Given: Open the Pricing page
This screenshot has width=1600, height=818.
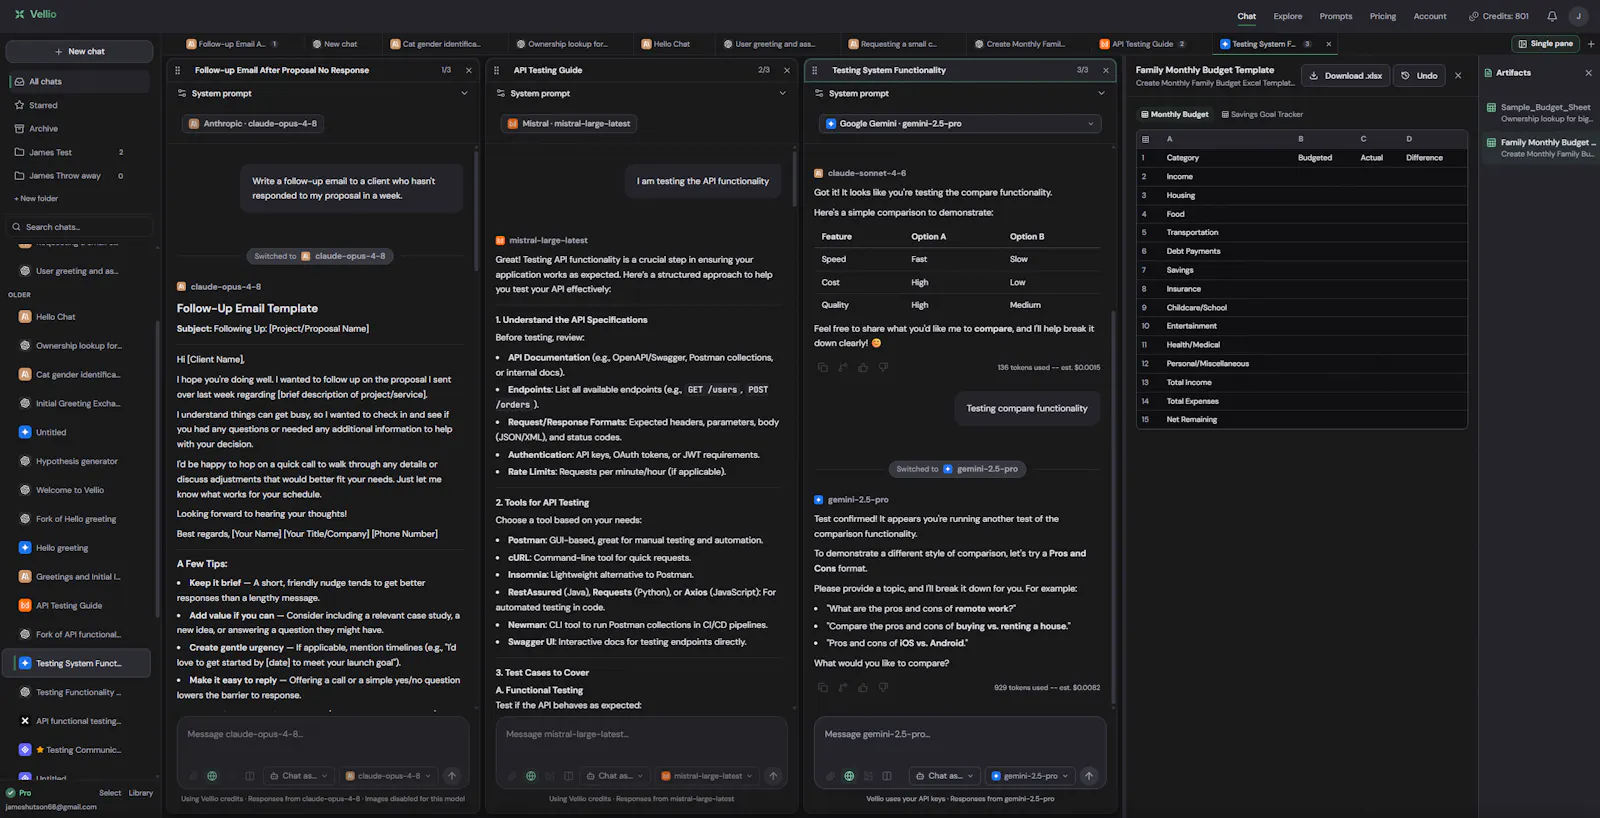Looking at the screenshot, I should pyautogui.click(x=1383, y=16).
